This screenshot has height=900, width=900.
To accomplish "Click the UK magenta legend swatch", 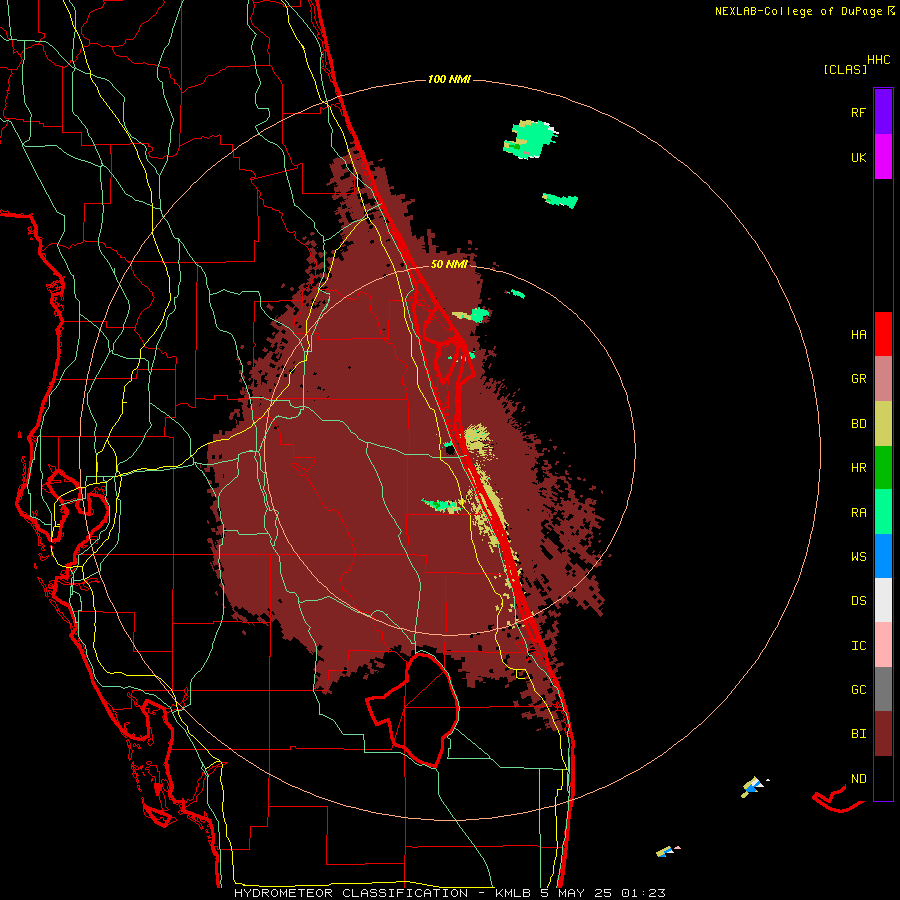I will point(883,156).
